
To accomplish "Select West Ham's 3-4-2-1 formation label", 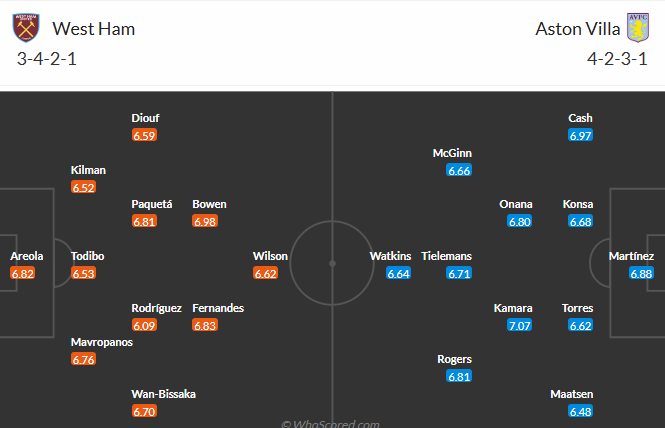I will [47, 58].
